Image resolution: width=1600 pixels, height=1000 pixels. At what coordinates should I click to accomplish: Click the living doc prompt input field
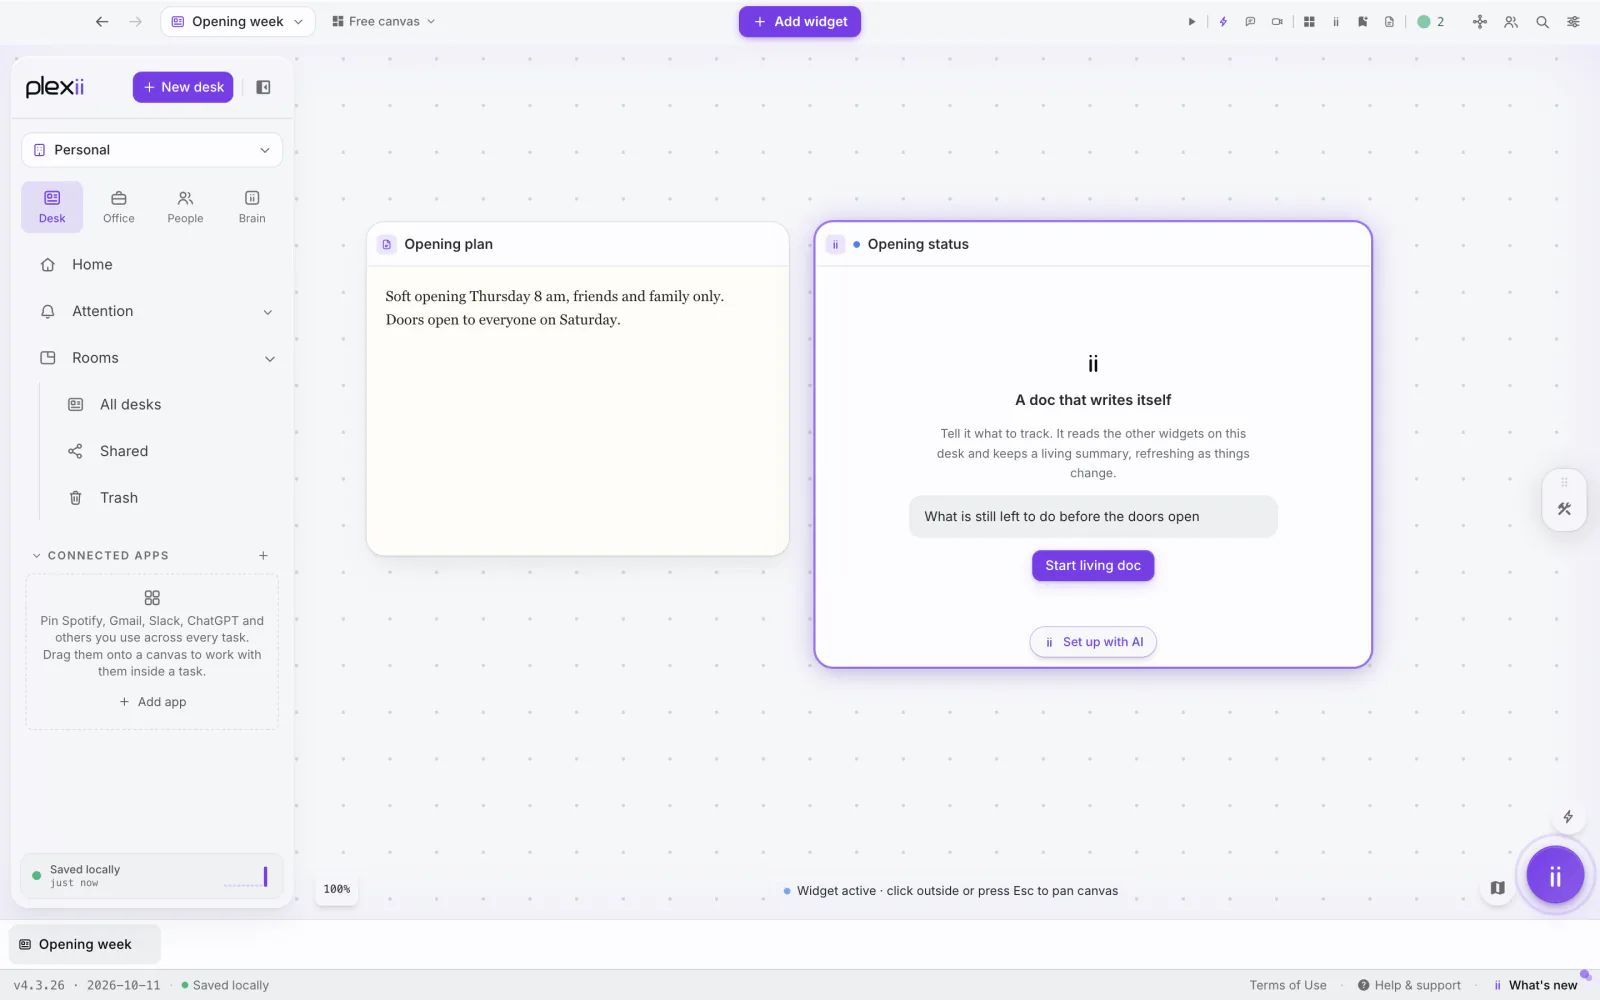(1093, 517)
